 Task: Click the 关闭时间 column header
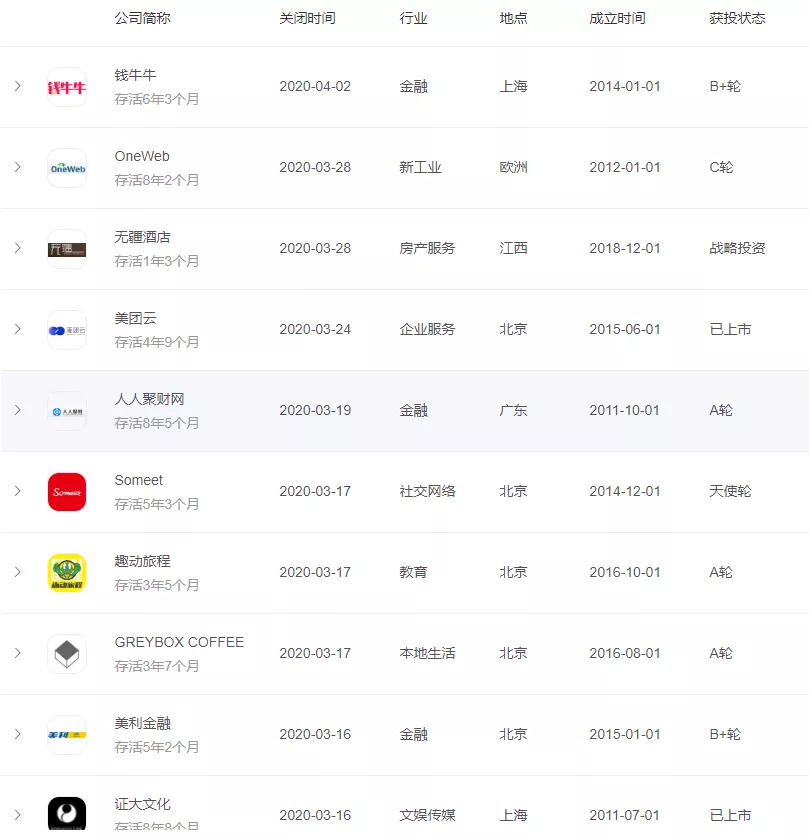pyautogui.click(x=308, y=18)
